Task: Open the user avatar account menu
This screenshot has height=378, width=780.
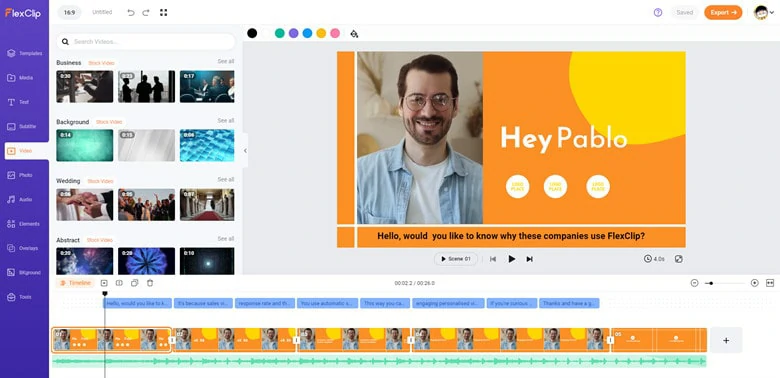Action: coord(764,12)
